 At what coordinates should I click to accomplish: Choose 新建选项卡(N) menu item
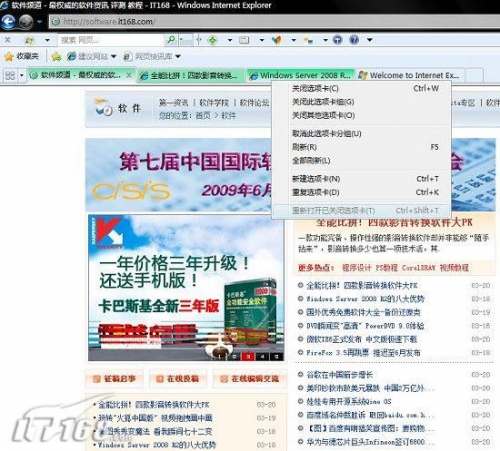(362, 179)
